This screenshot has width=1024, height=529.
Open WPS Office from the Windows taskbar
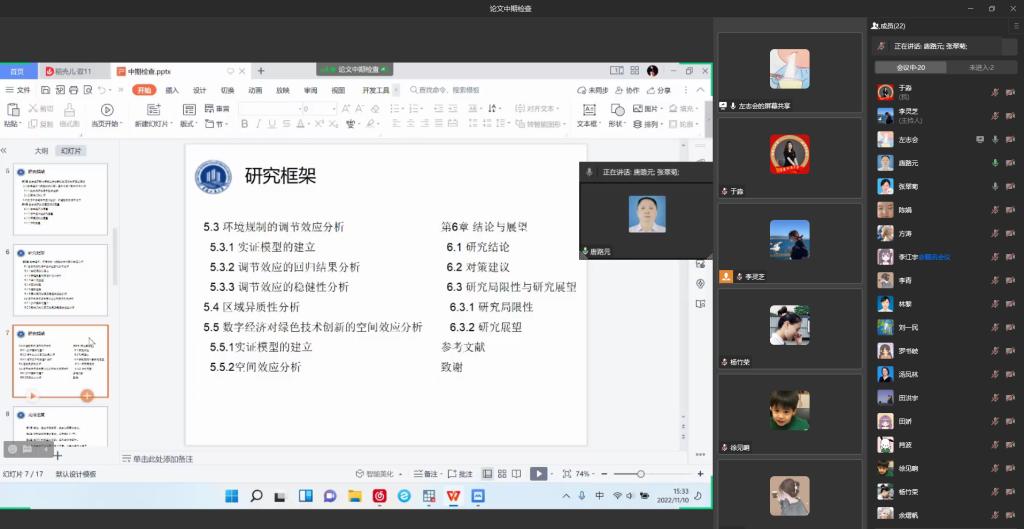tap(453, 496)
